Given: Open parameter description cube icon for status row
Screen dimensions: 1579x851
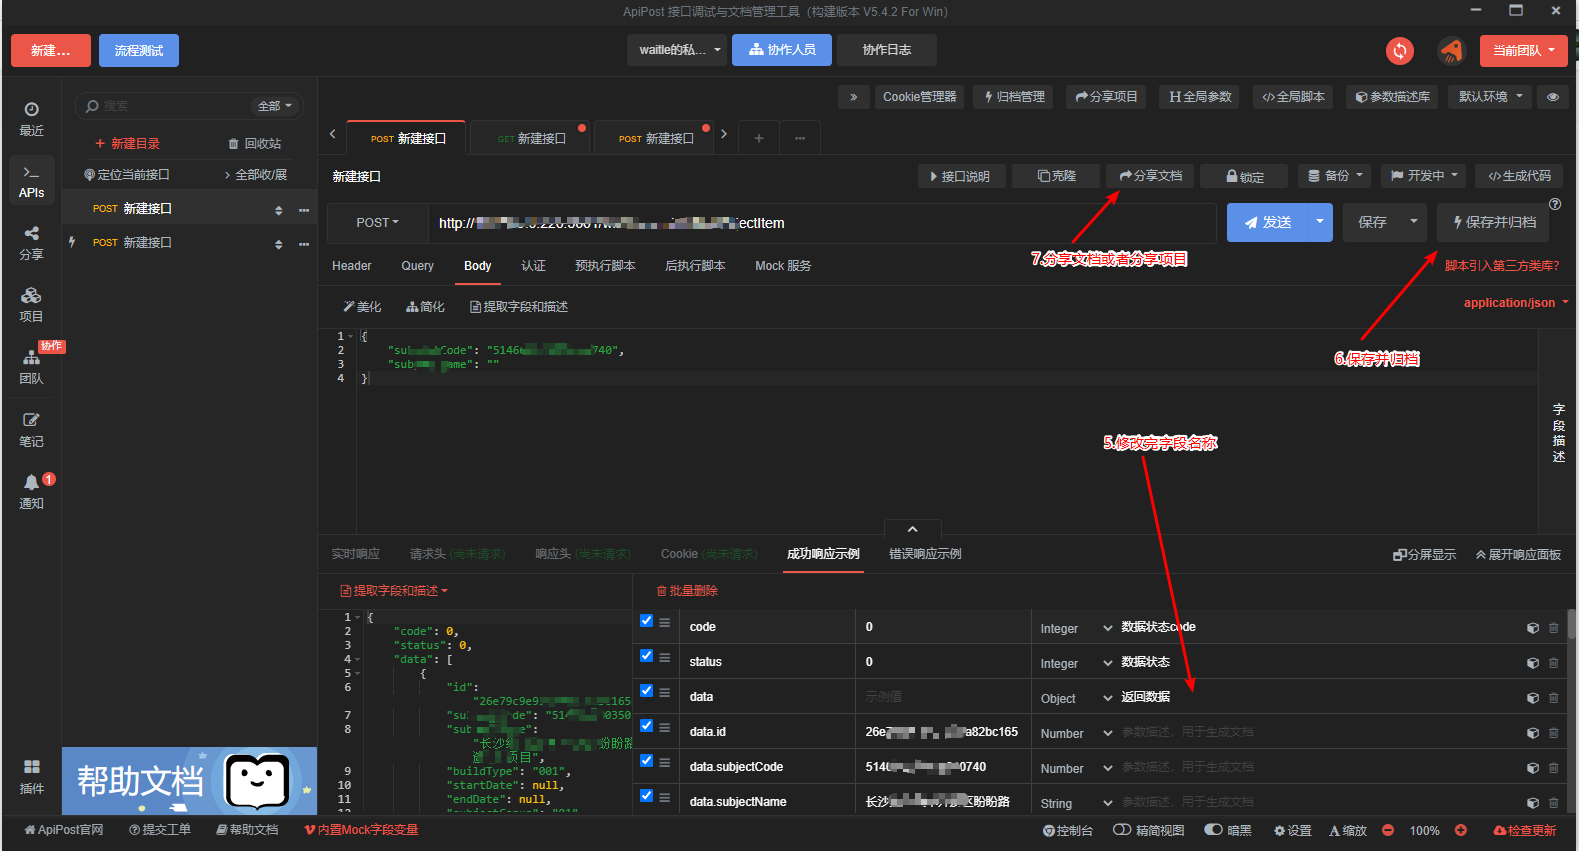Looking at the screenshot, I should coord(1532,663).
